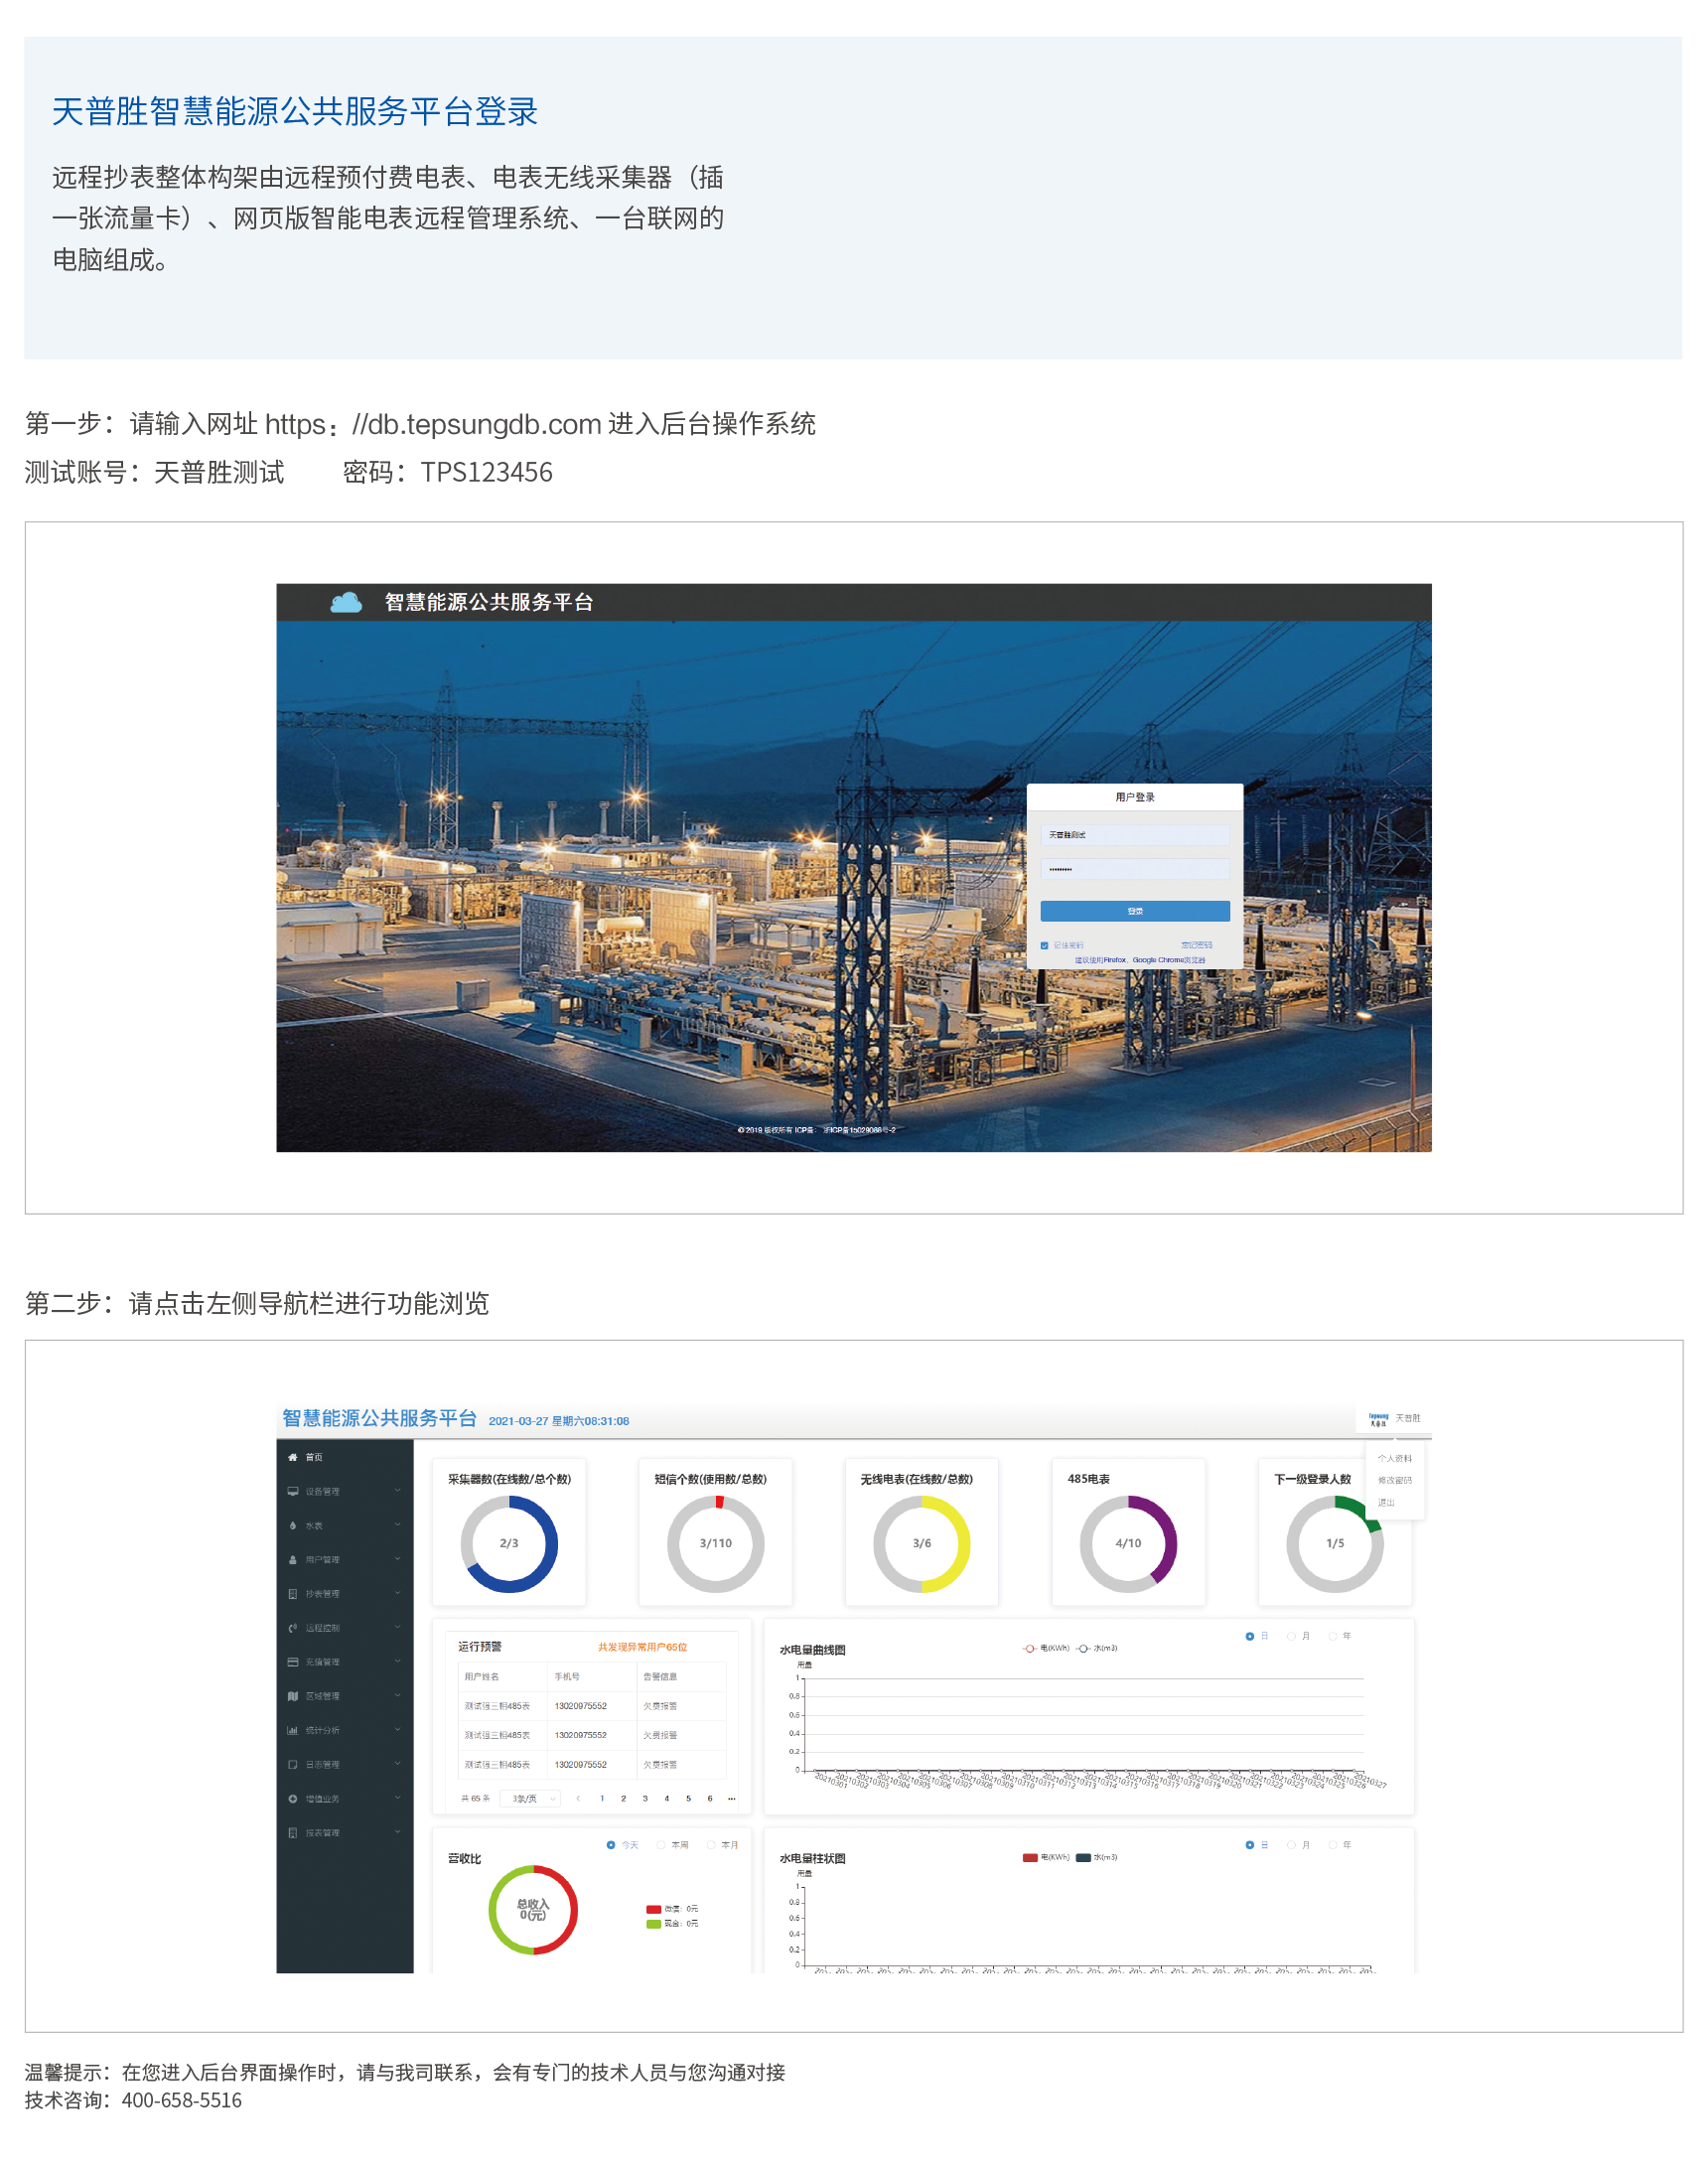This screenshot has width=1708, height=2169.
Task: Click the Tepsung logo in dashboard header
Action: (1379, 1419)
